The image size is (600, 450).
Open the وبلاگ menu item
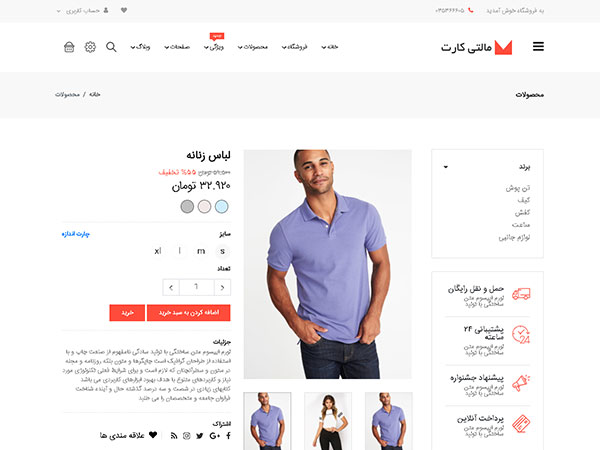tap(140, 47)
